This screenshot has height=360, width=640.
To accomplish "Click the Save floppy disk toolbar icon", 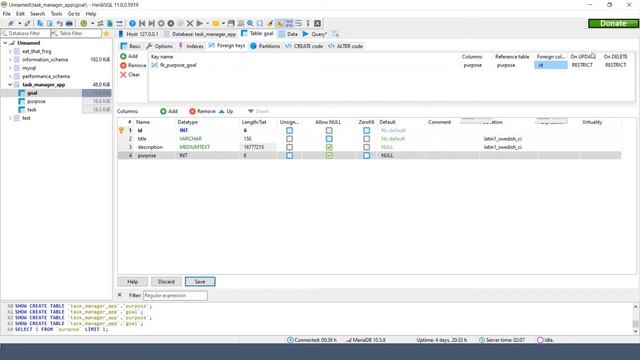I will [231, 23].
